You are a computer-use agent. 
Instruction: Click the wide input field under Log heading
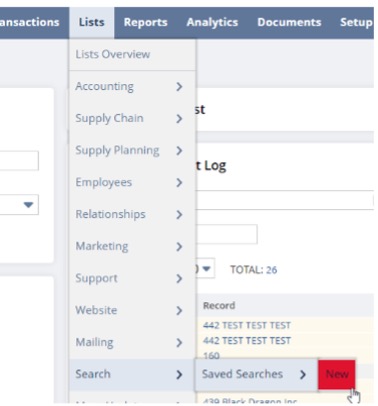coord(285,200)
